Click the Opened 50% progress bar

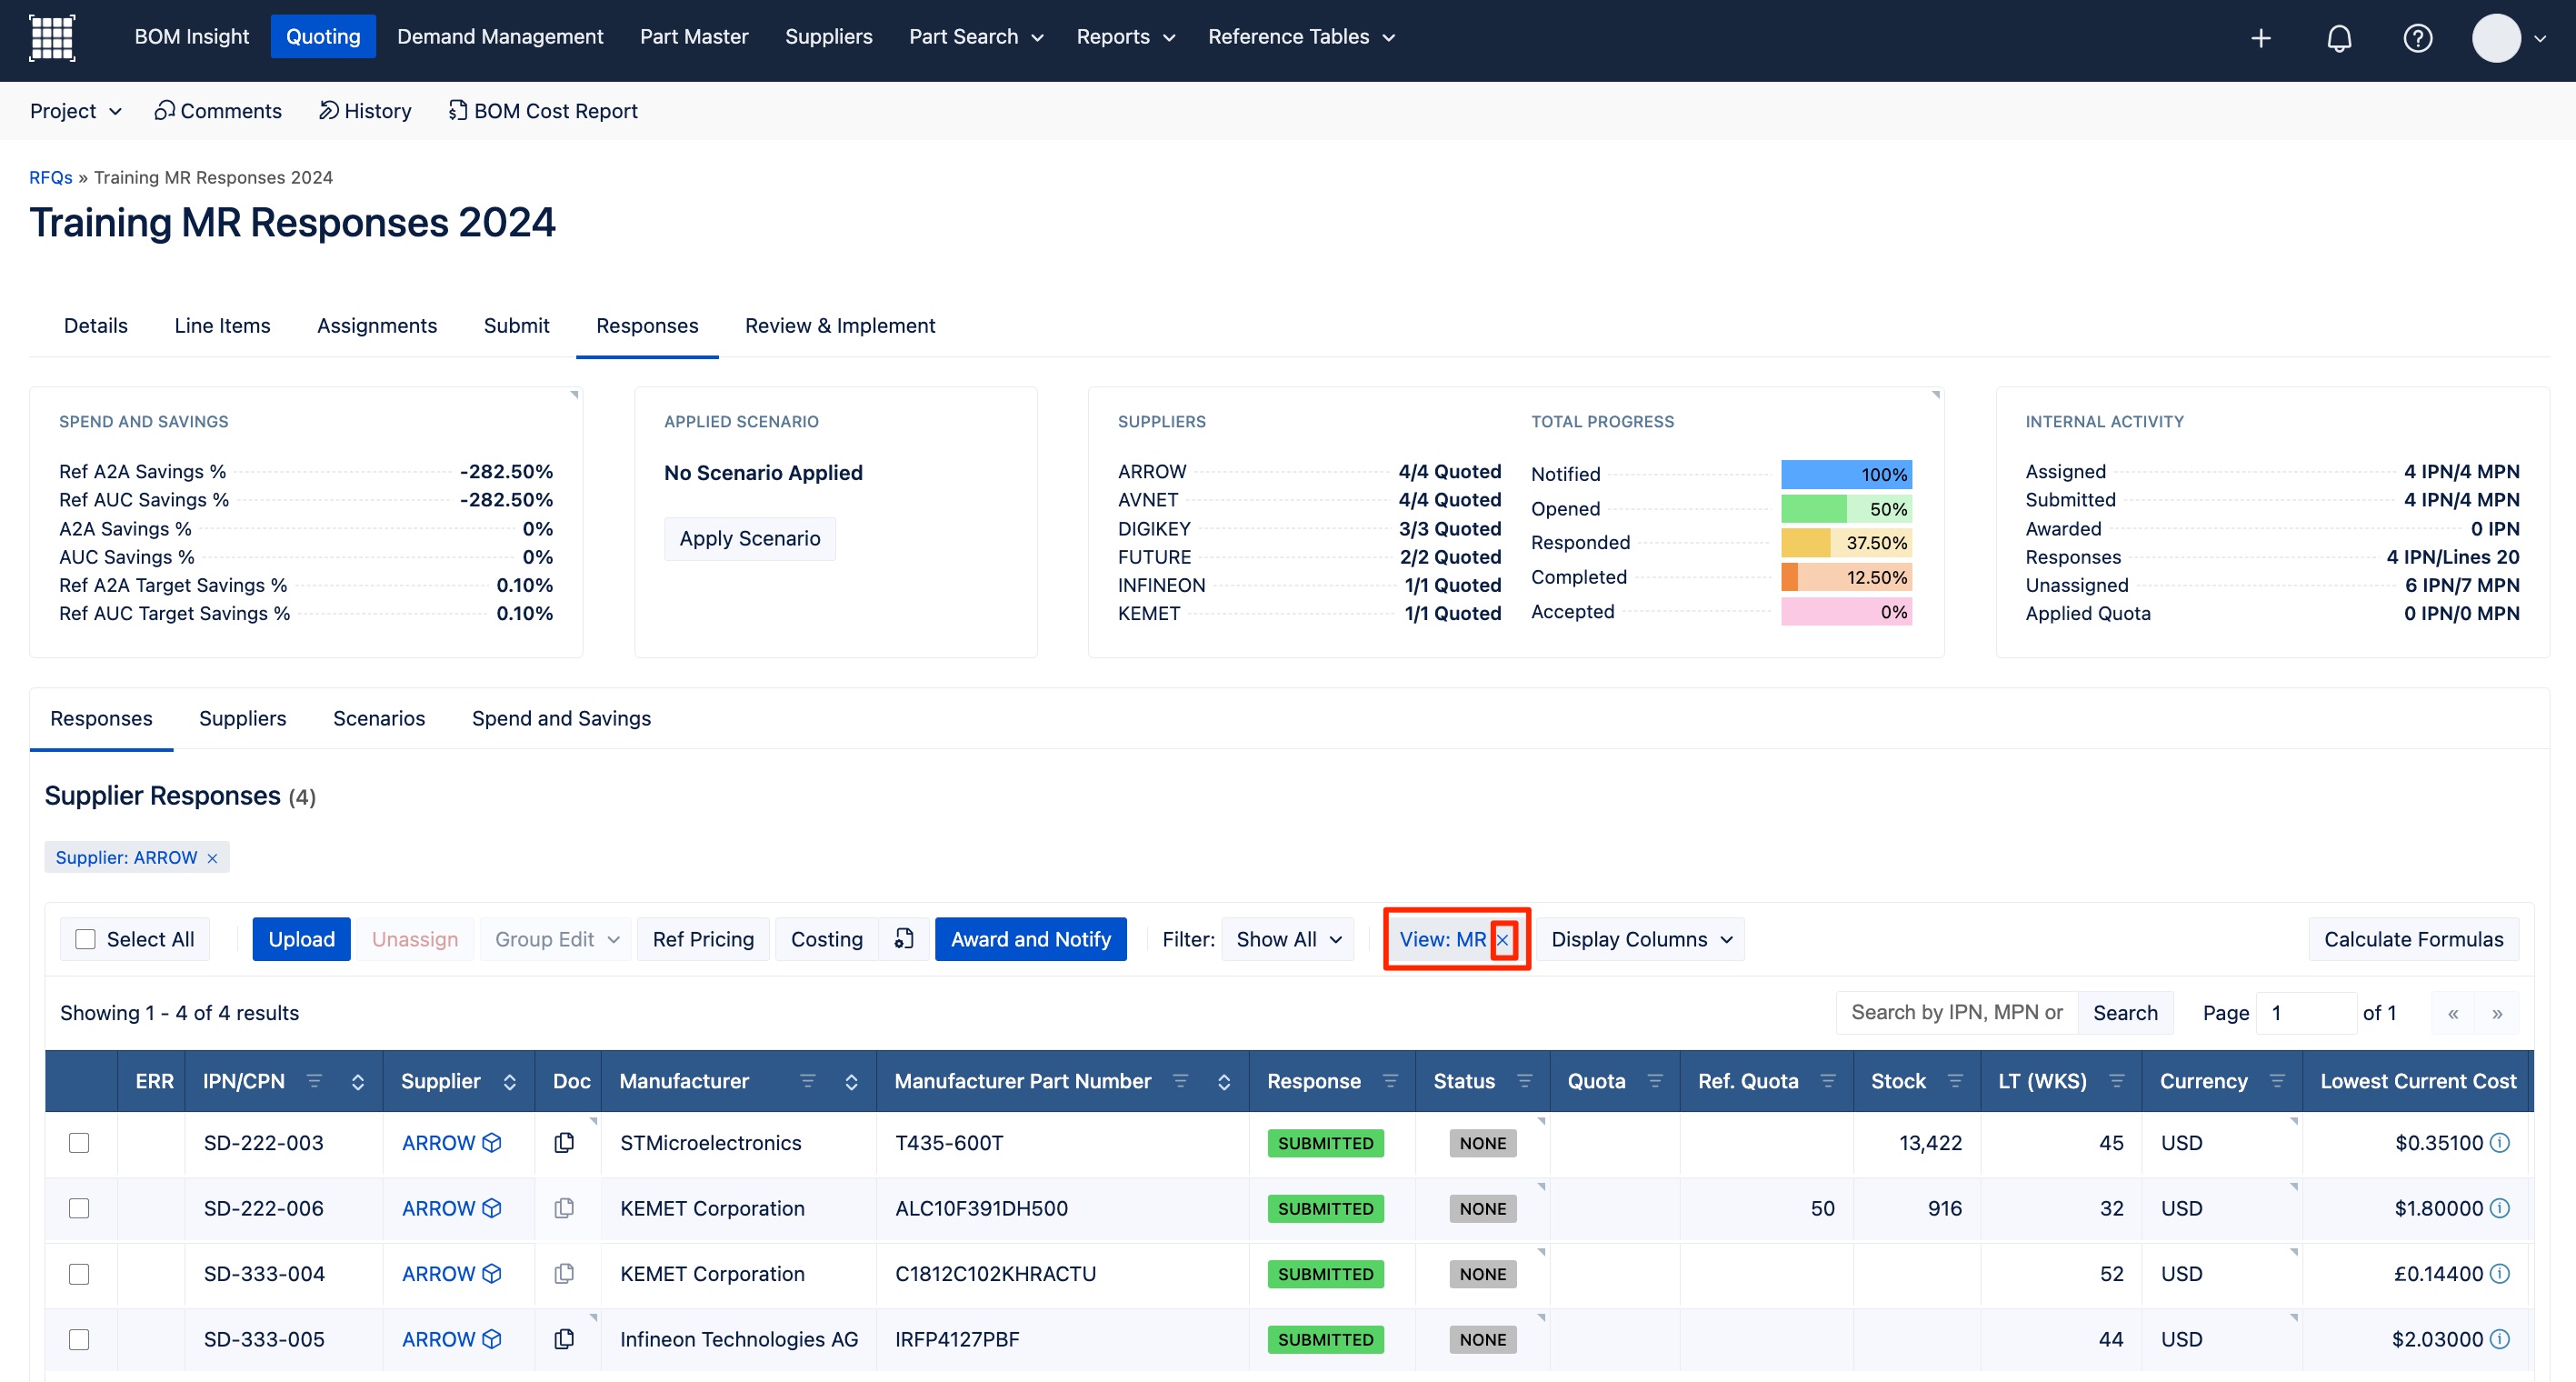point(1846,509)
